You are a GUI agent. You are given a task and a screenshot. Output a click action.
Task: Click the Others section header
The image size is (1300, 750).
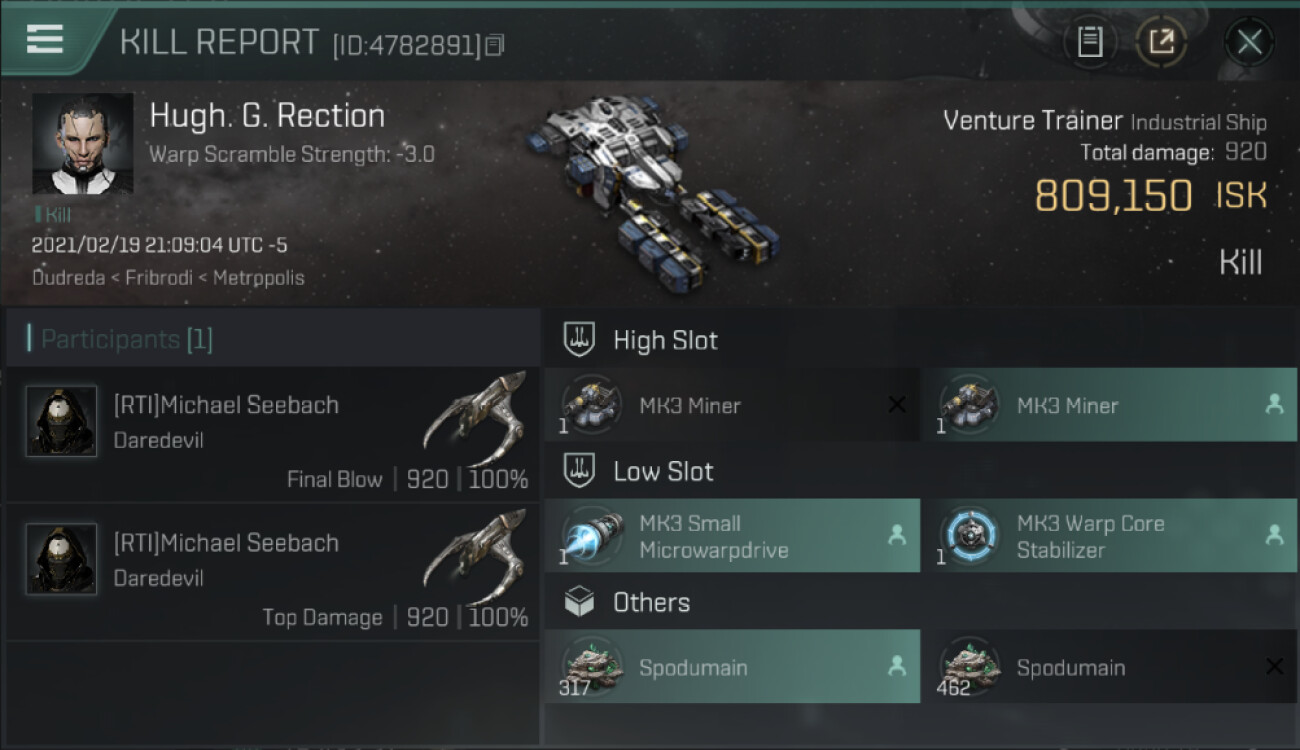pos(651,603)
